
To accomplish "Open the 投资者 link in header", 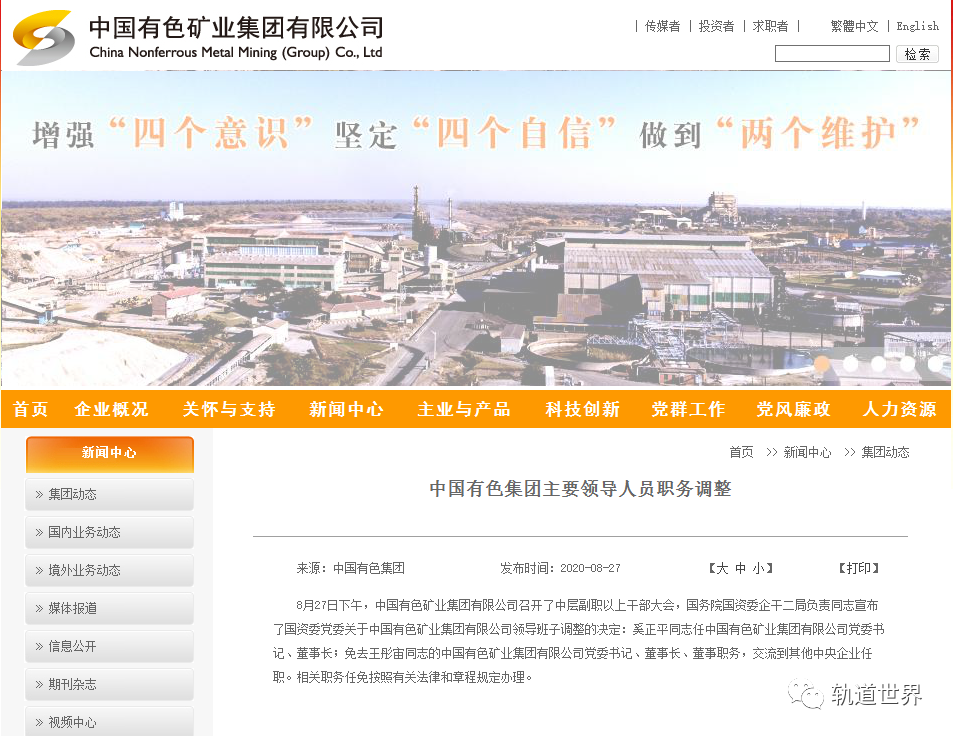I will (717, 26).
